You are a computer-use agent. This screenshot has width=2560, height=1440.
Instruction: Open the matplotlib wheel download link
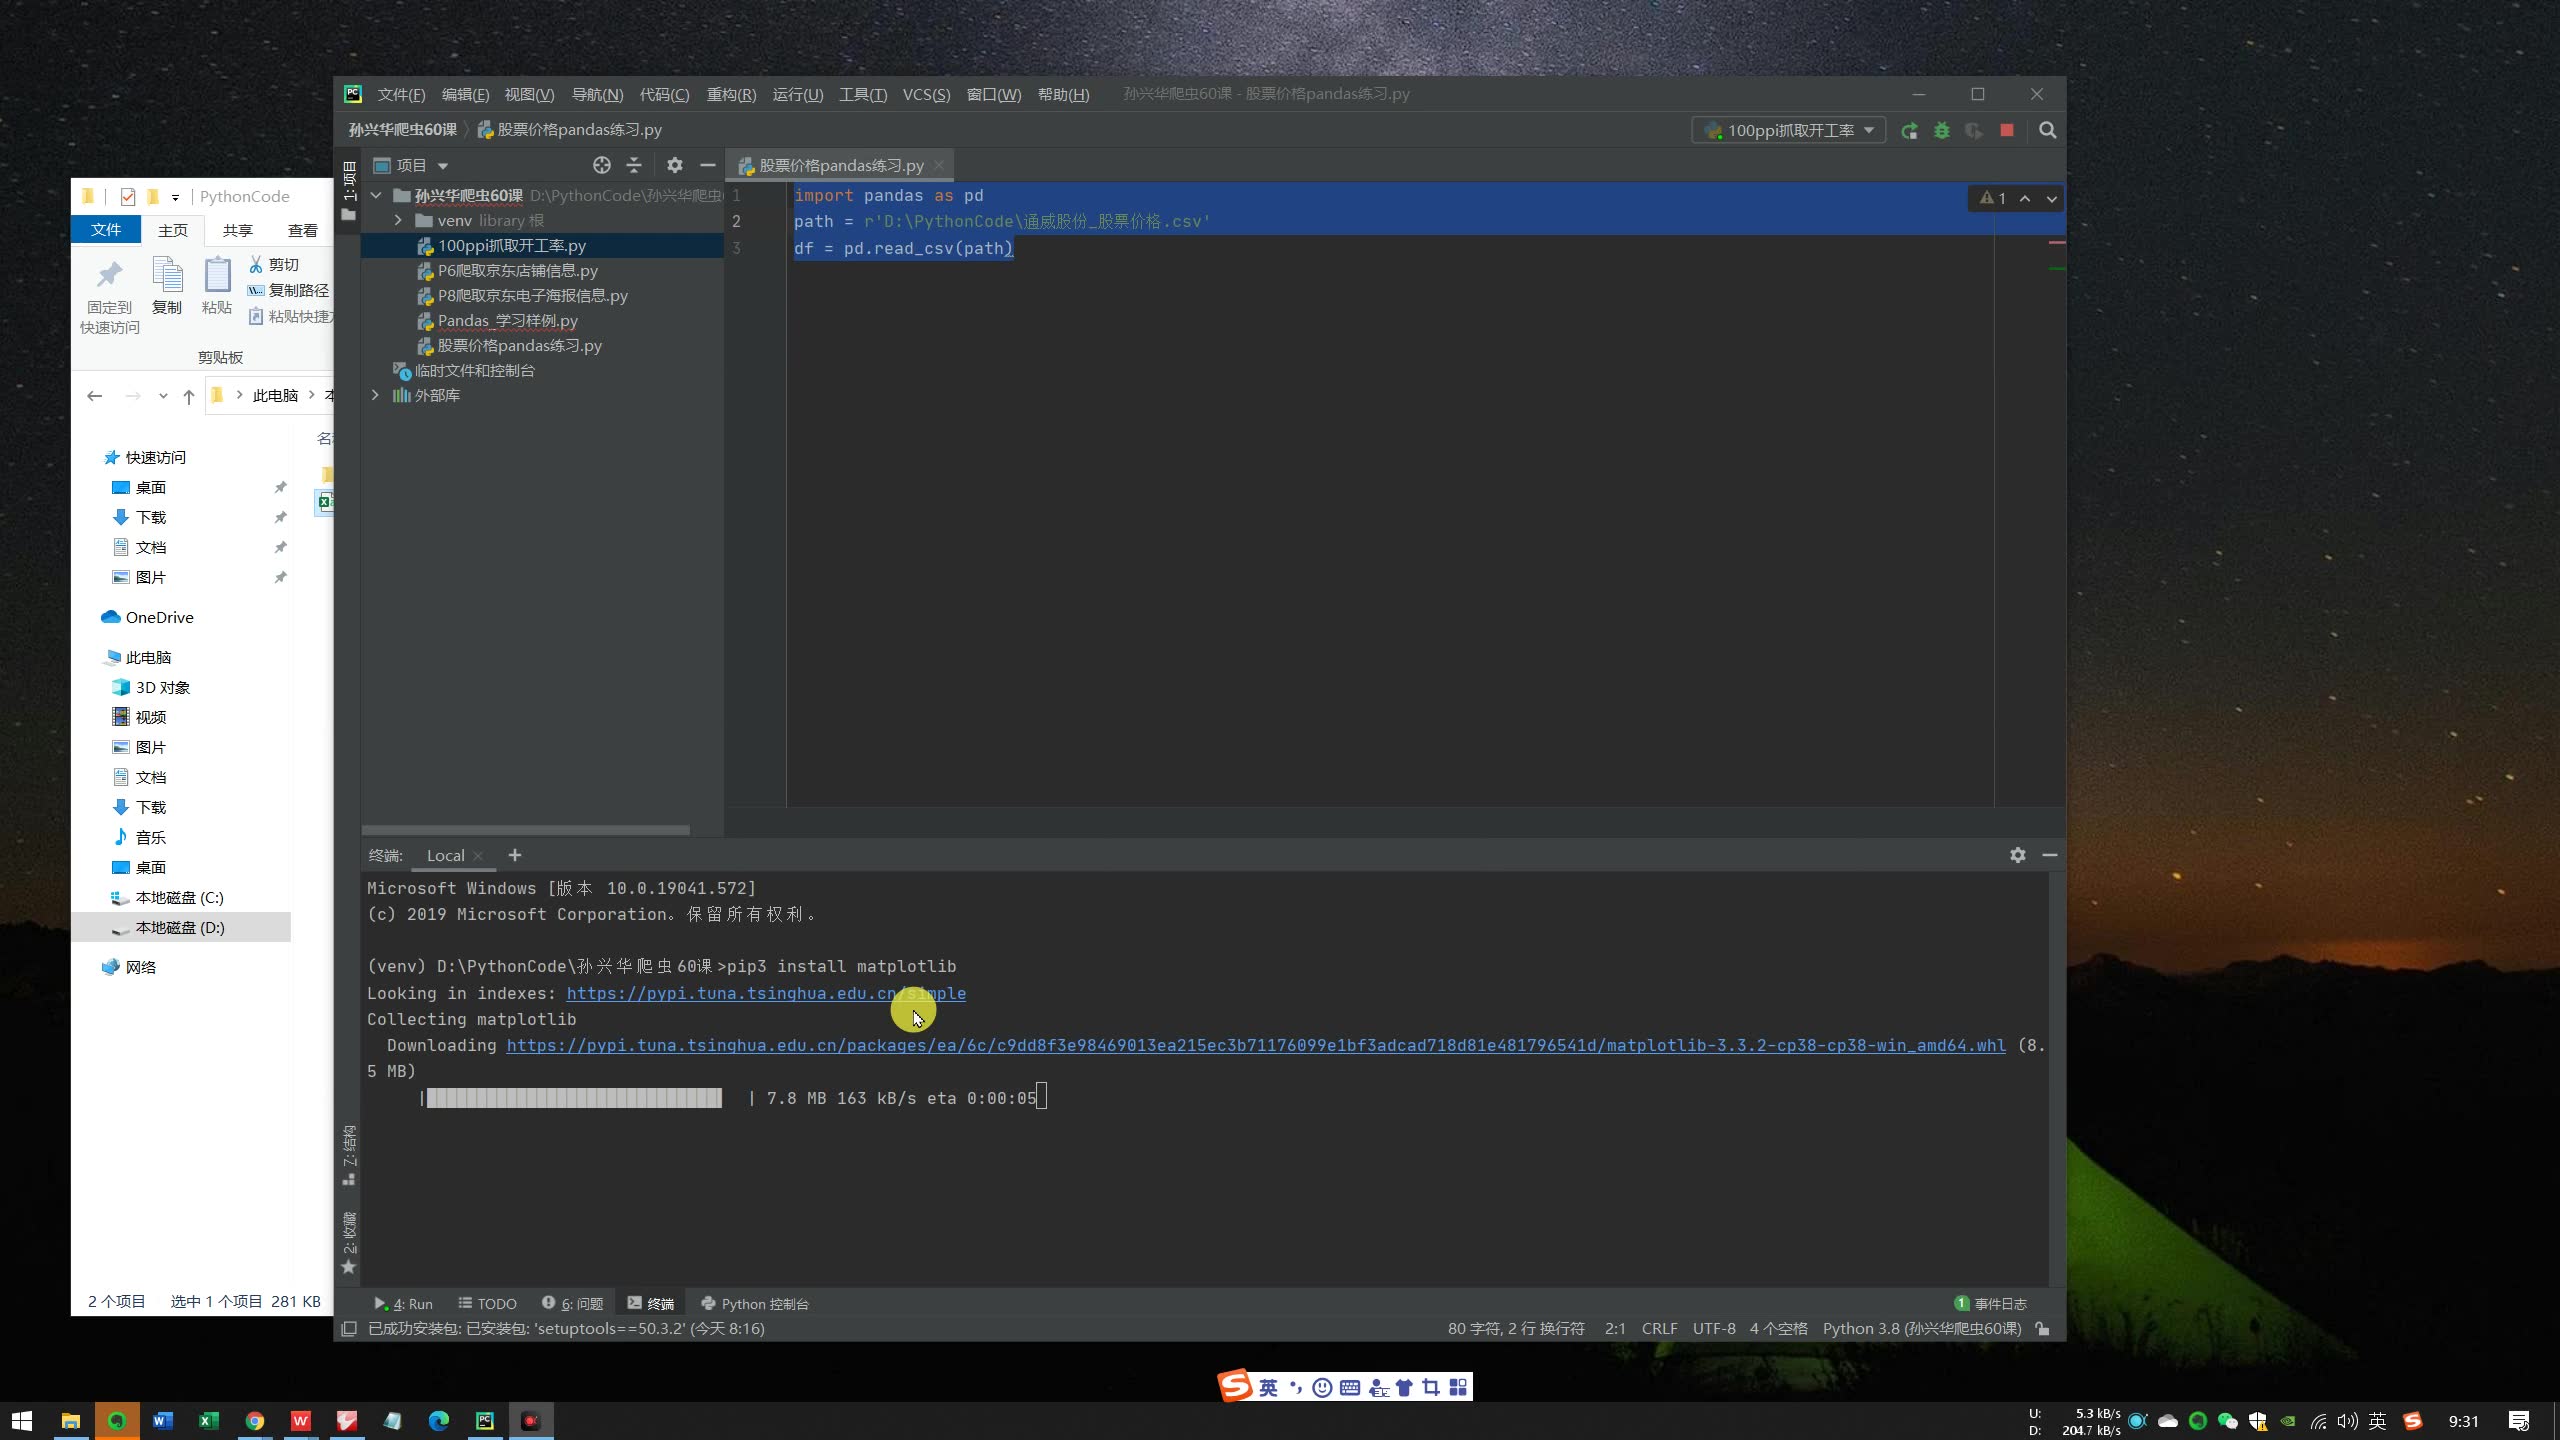point(1256,1045)
